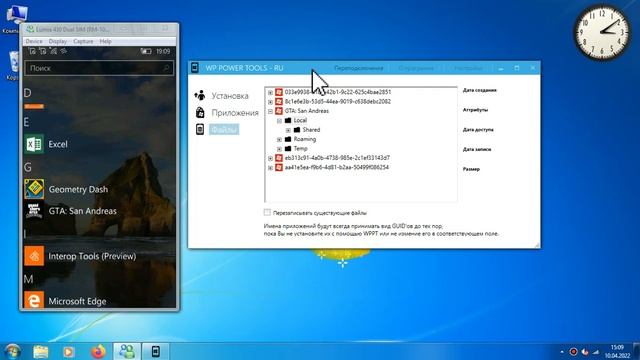Expand the Roaming folder node

tap(279, 140)
